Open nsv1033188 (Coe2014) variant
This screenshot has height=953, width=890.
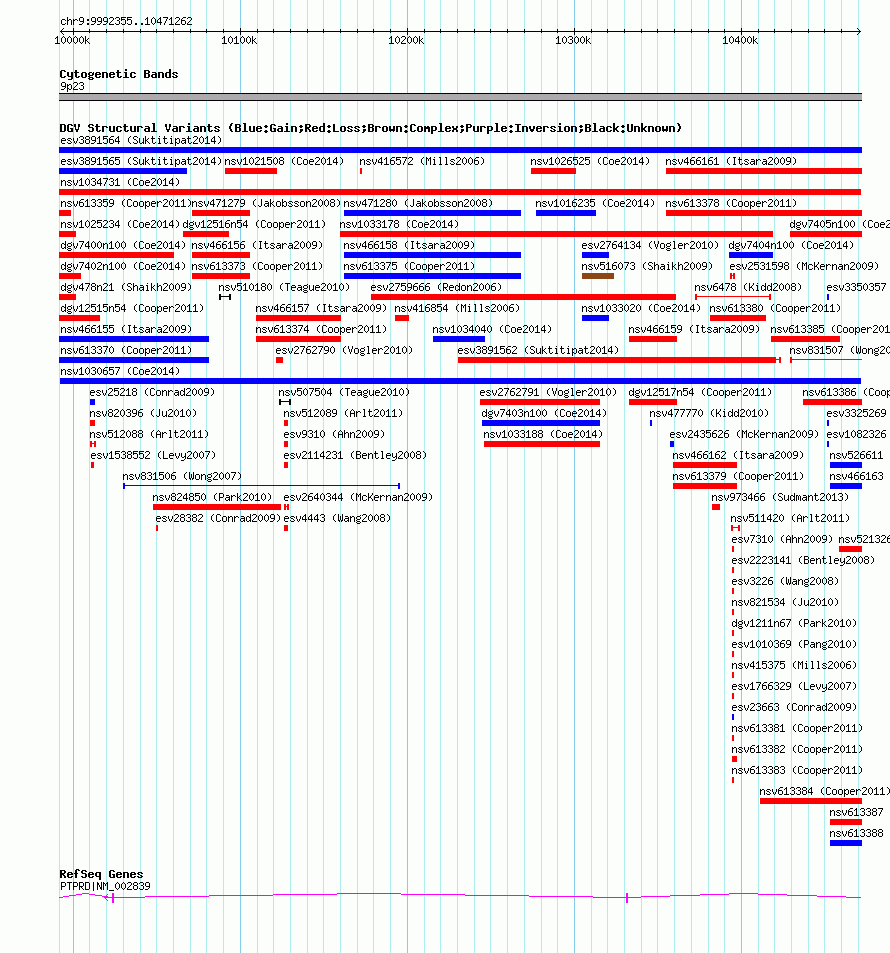coord(543,434)
